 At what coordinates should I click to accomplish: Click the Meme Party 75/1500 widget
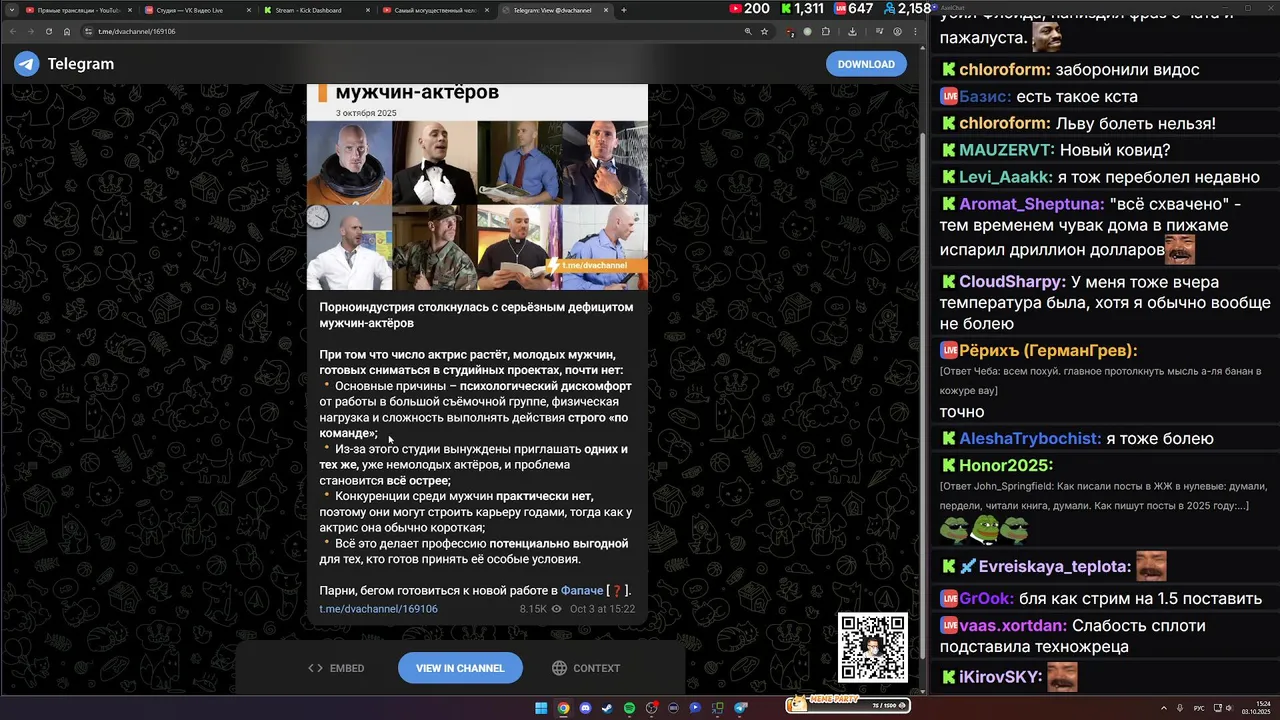[848, 705]
